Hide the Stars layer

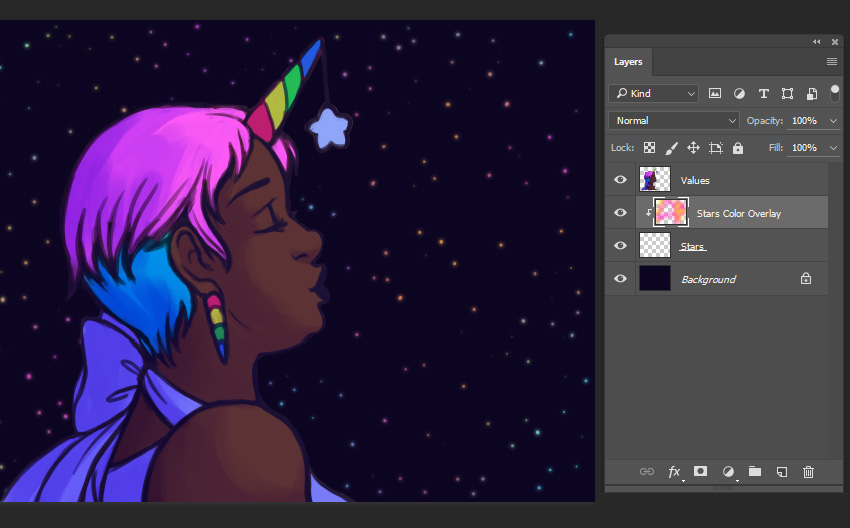tap(620, 246)
